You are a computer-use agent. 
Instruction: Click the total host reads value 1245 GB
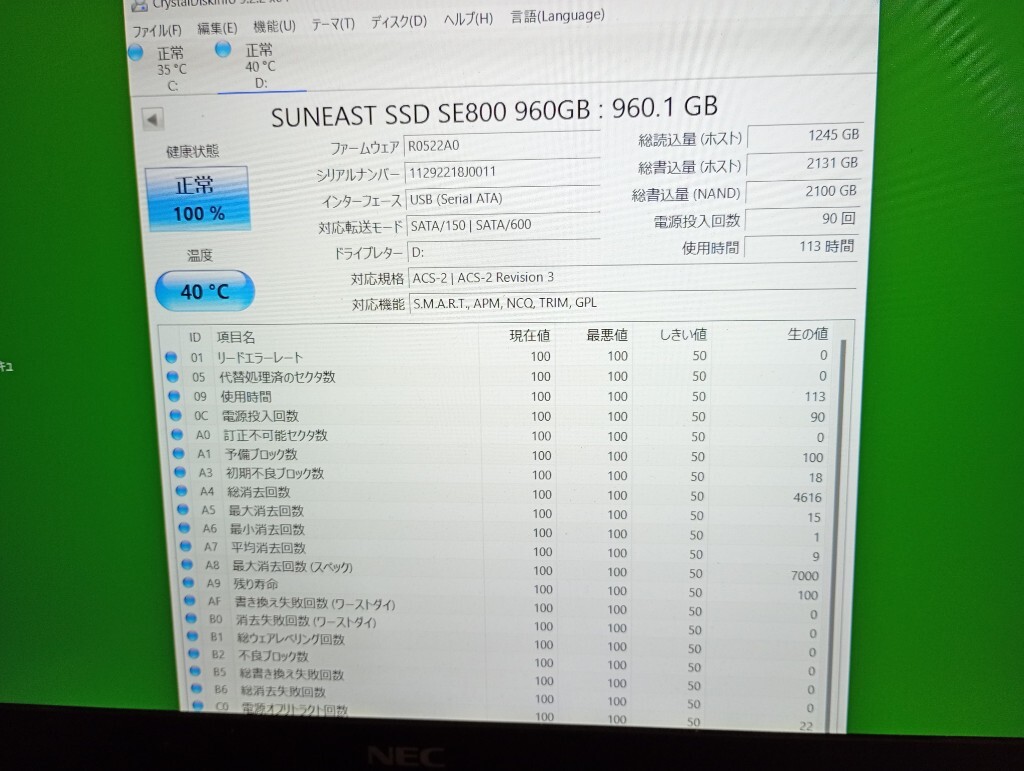(805, 135)
